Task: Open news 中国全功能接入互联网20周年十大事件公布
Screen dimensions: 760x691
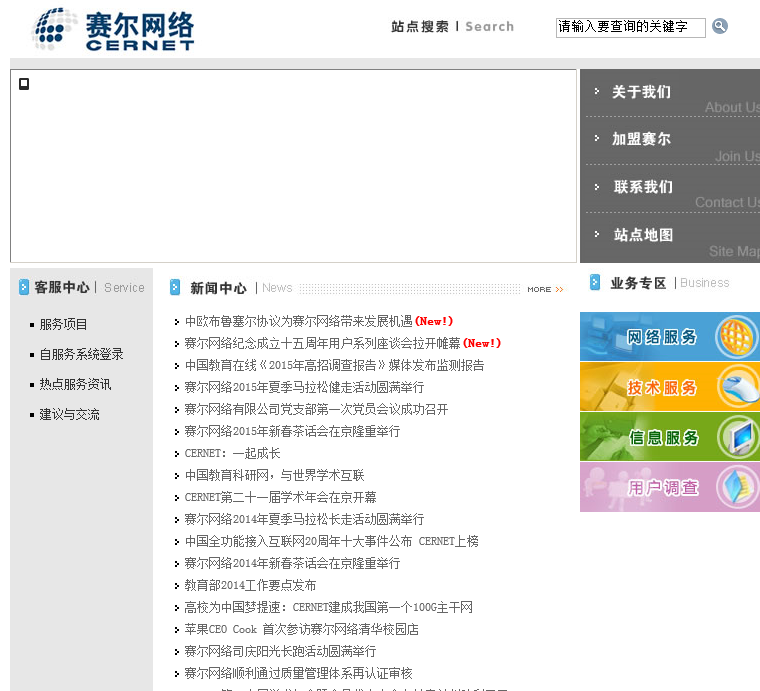Action: tap(332, 541)
